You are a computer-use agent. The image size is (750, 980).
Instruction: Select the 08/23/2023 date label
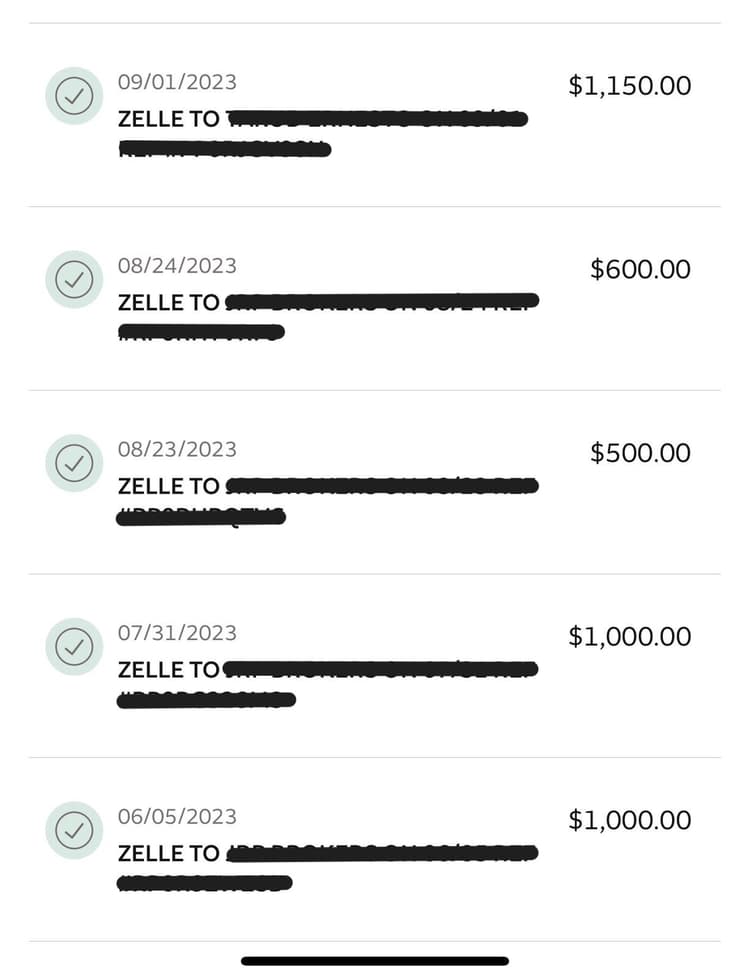tap(177, 450)
